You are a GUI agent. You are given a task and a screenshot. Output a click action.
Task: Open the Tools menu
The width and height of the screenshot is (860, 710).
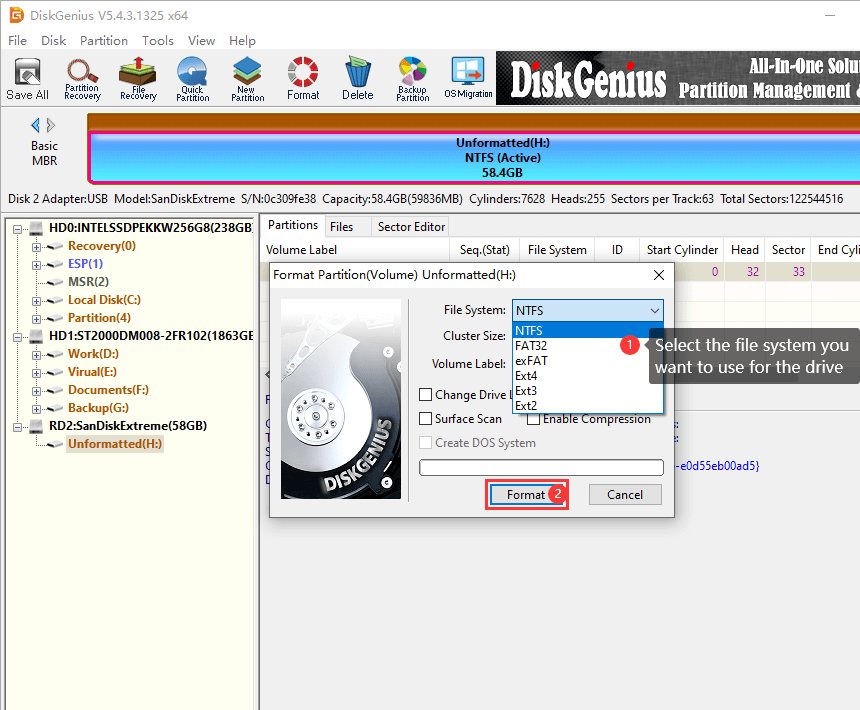(x=156, y=40)
